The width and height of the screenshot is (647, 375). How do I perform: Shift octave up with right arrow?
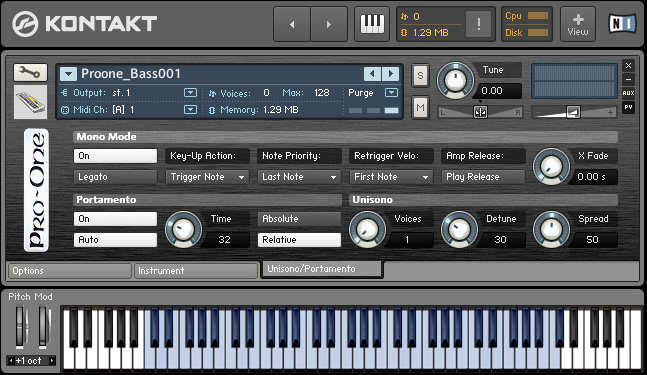tap(52, 361)
